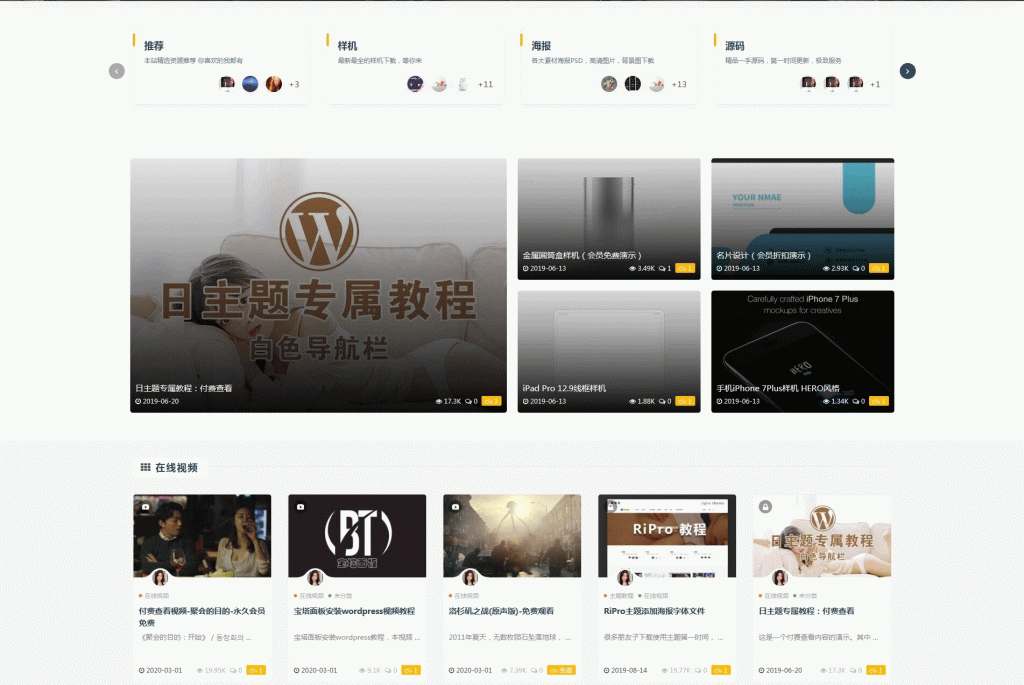The image size is (1024, 685).
Task: Click the previous arrow of the category carousel
Action: pyautogui.click(x=116, y=71)
